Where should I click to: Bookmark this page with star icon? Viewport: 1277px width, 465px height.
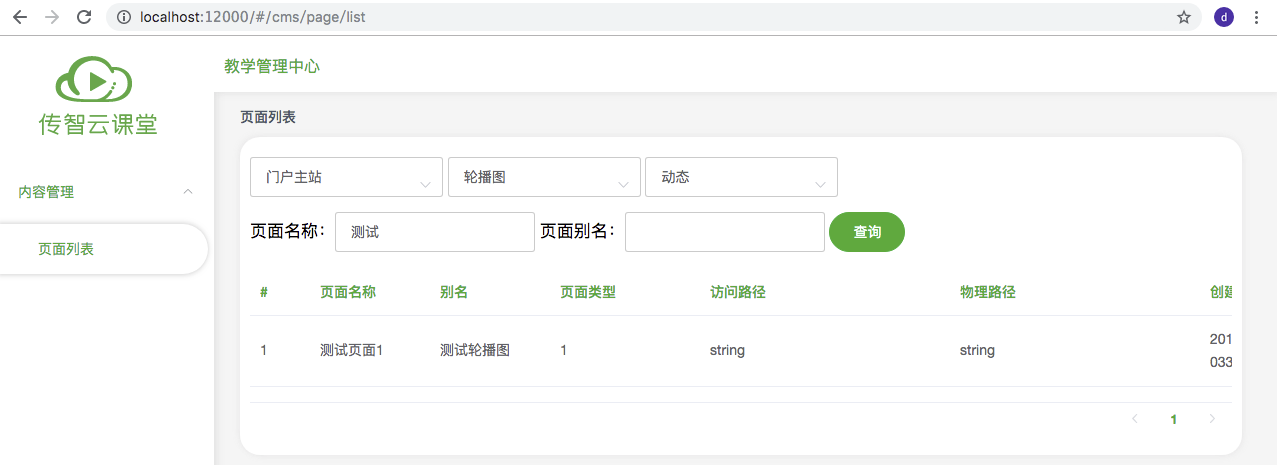coord(1184,17)
